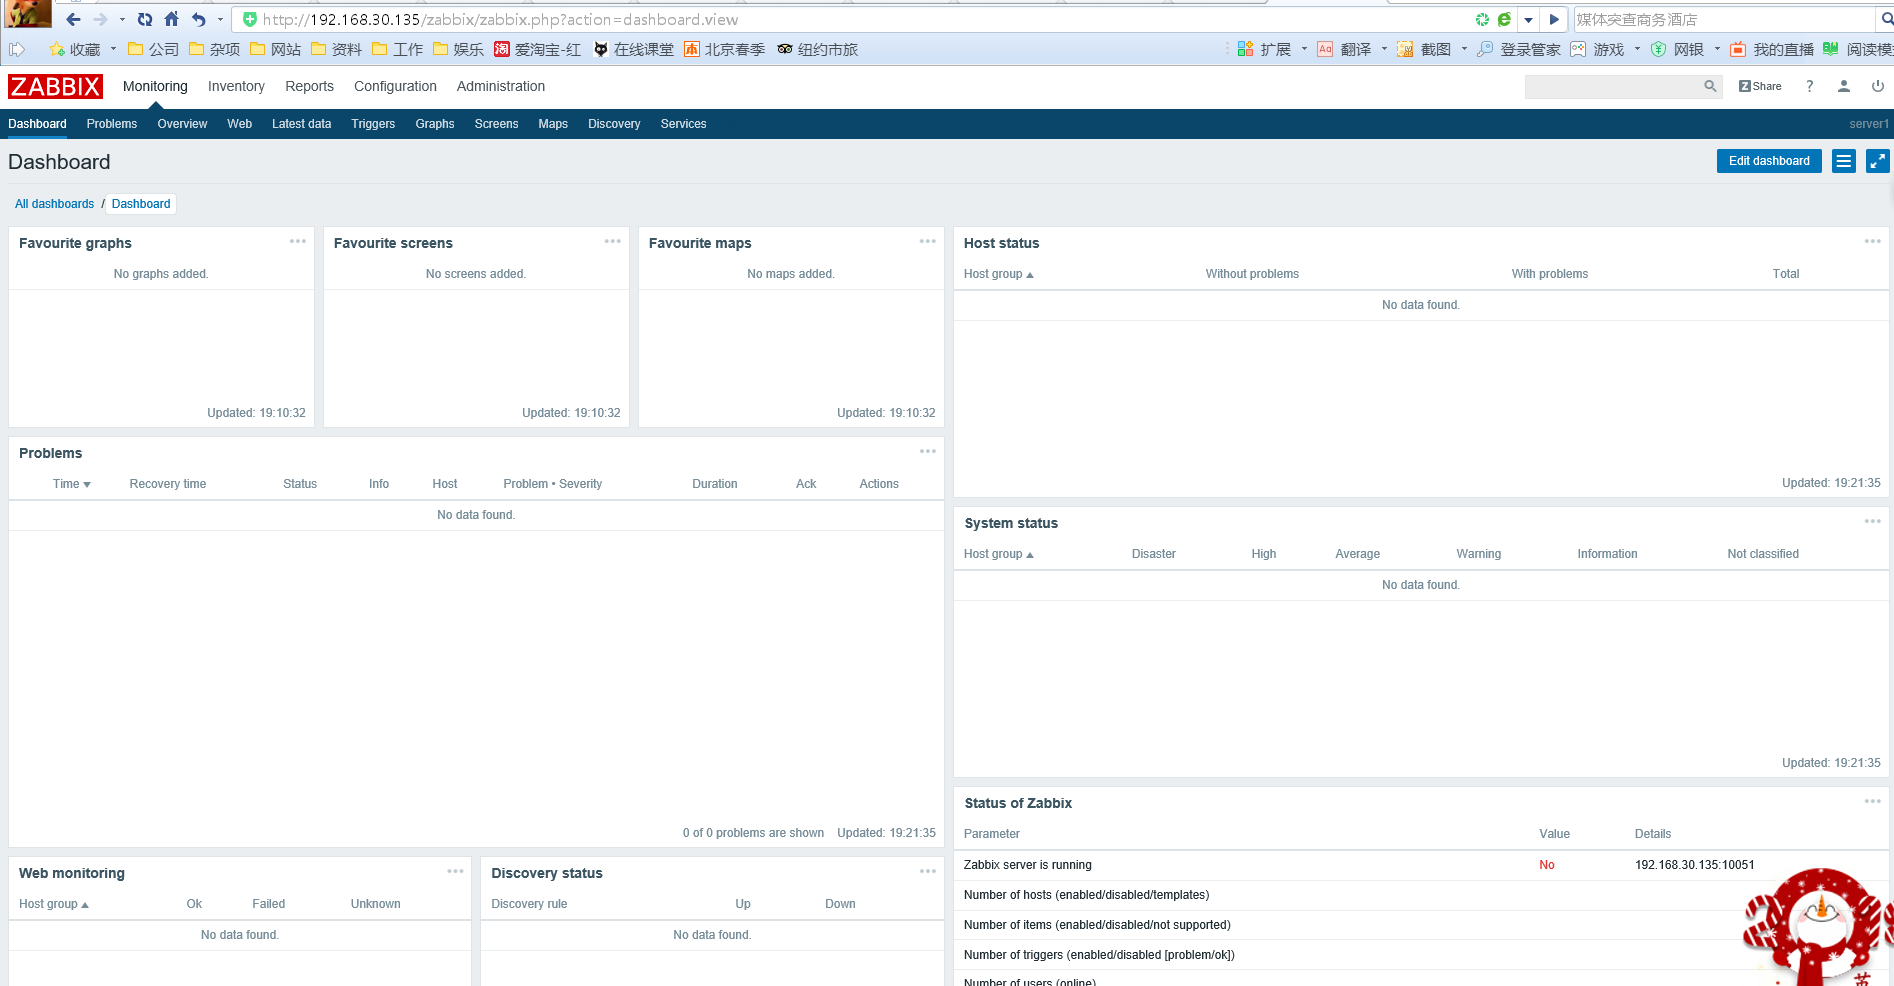Image resolution: width=1894 pixels, height=986 pixels.
Task: Follow the All dashboards breadcrumb link
Action: 54,204
